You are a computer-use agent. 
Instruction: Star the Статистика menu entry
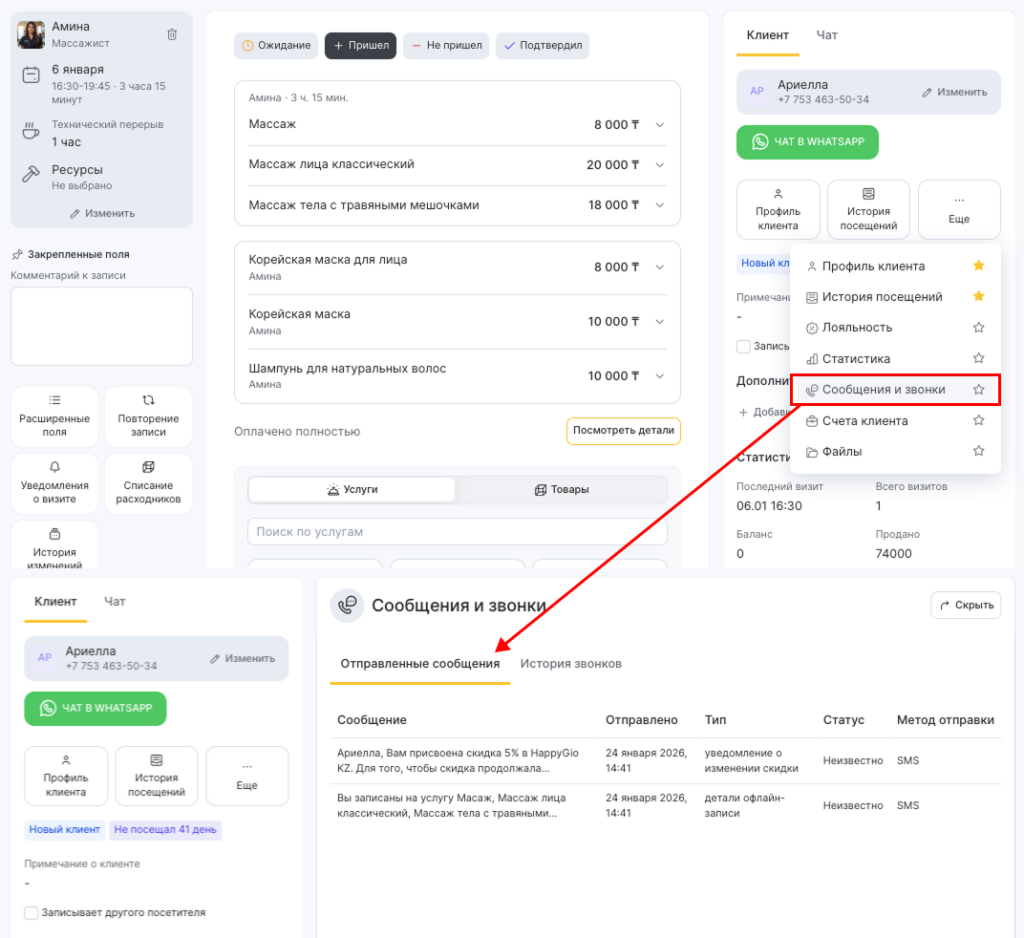coord(979,359)
